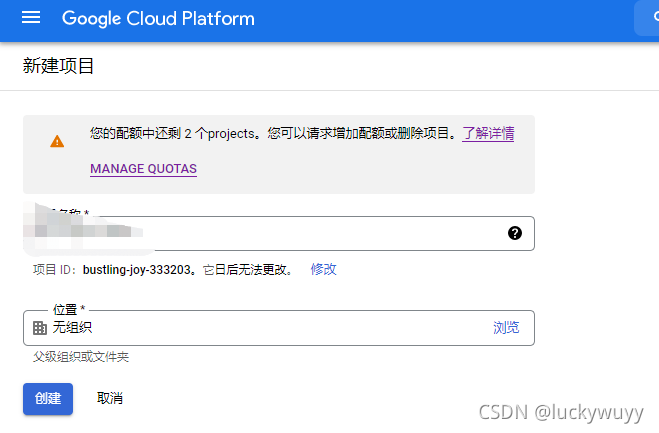Image resolution: width=659 pixels, height=433 pixels.
Task: Click the 创建 button
Action: tap(48, 399)
